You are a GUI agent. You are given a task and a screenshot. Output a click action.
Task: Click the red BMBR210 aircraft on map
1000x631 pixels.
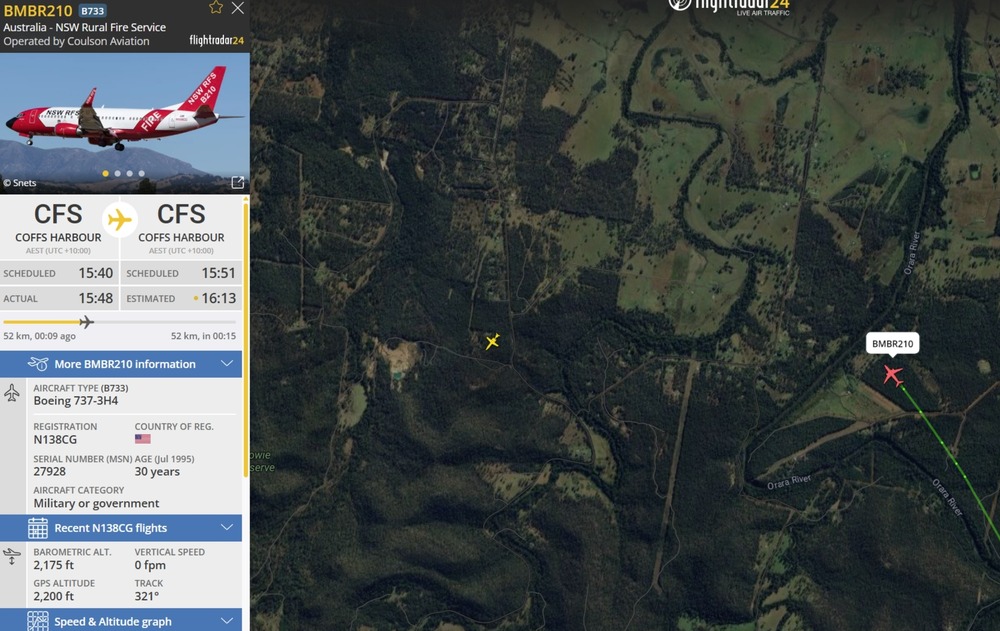893,375
